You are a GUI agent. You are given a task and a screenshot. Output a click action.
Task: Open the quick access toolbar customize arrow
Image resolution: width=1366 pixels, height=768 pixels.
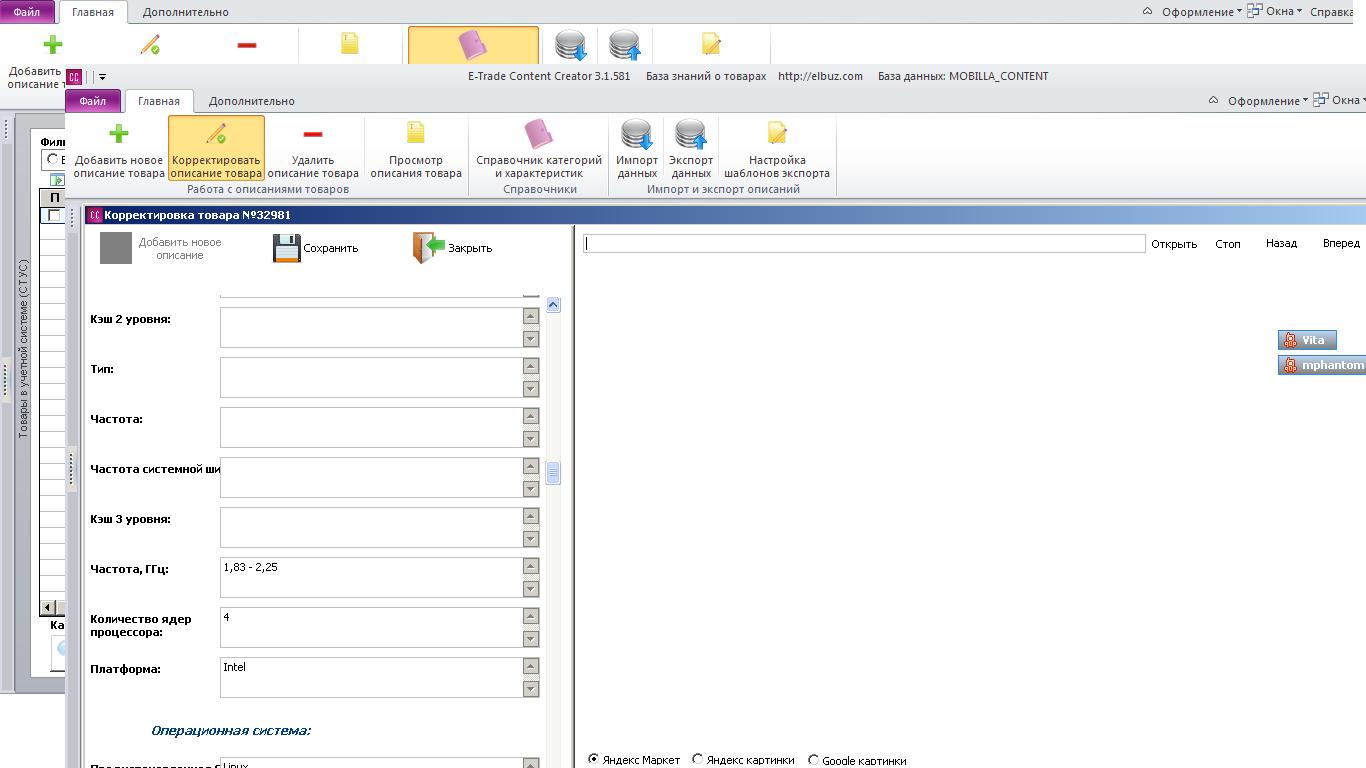(102, 77)
